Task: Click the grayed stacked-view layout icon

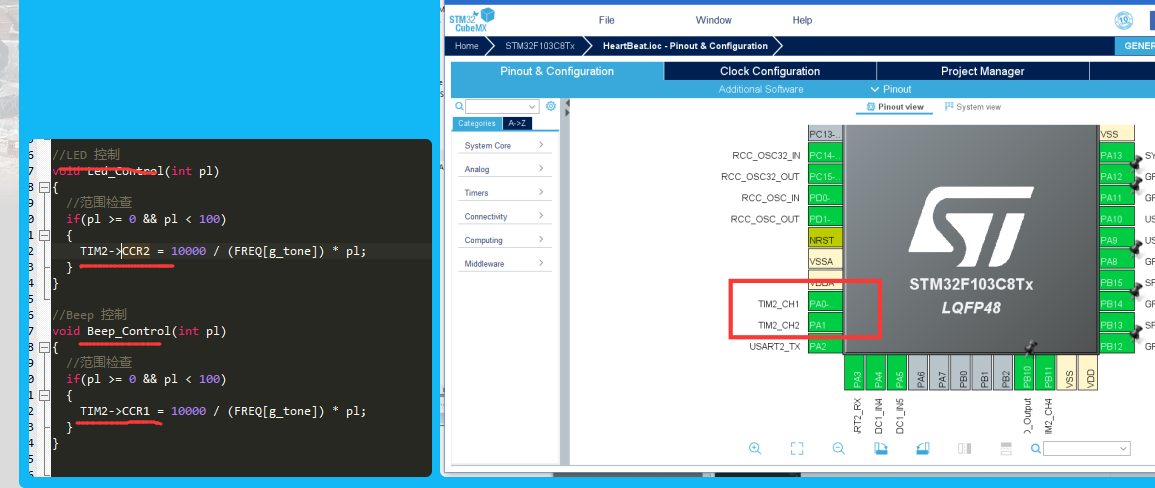Action: [x=1006, y=448]
